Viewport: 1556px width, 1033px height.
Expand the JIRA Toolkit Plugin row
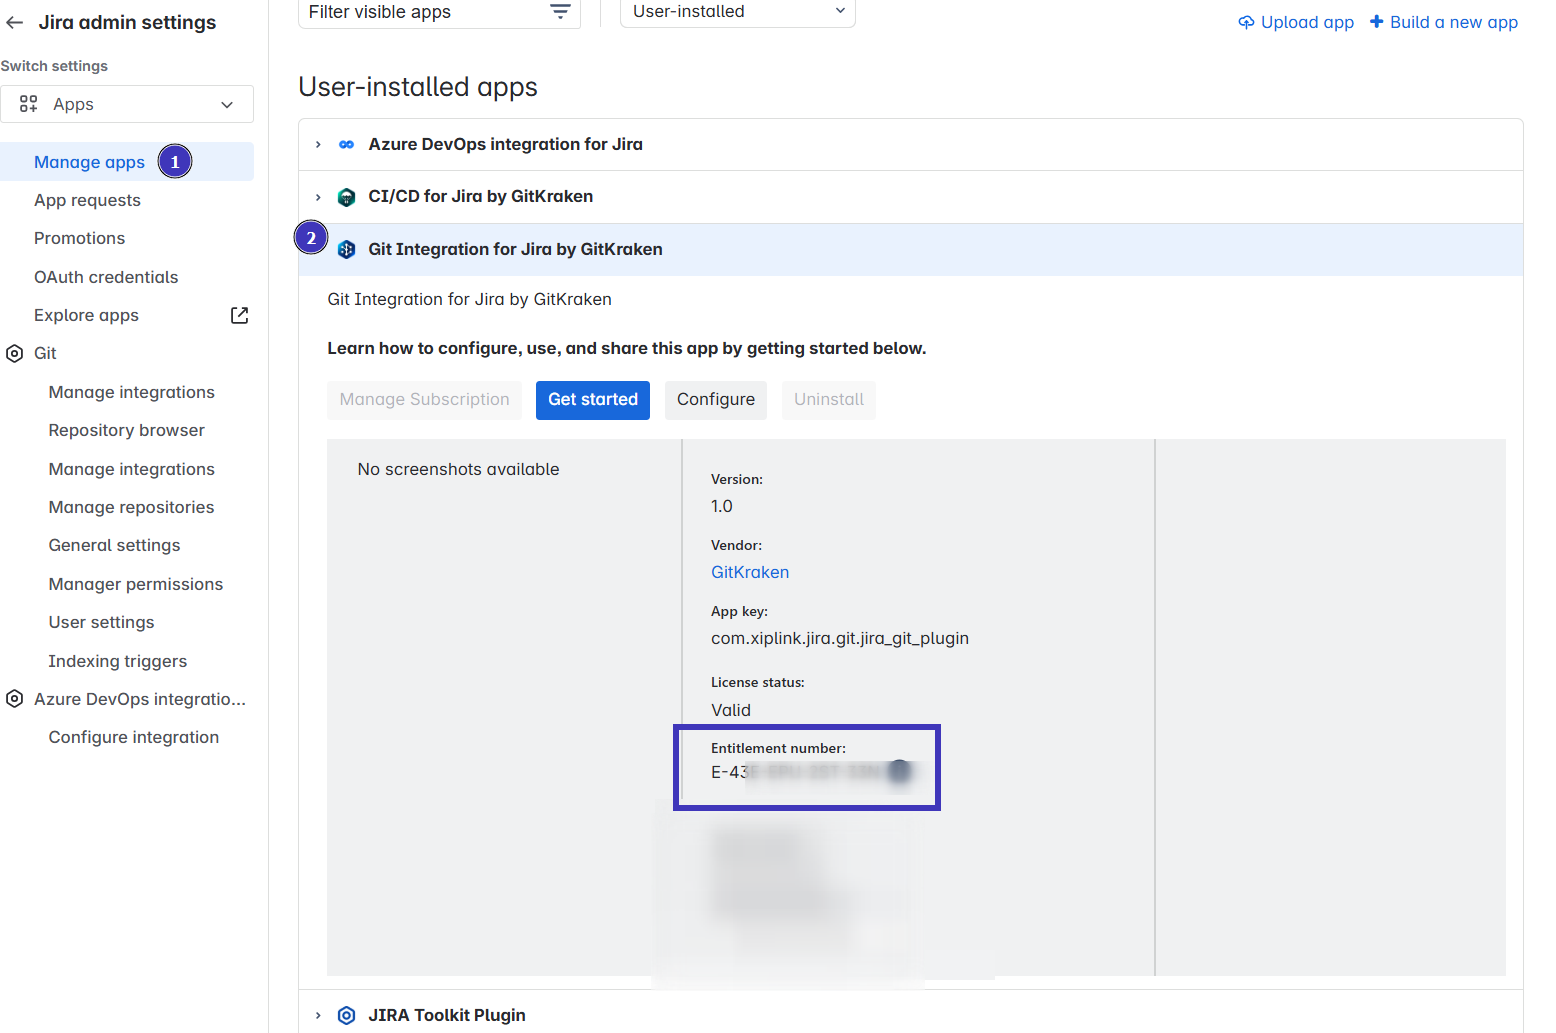coord(318,1016)
